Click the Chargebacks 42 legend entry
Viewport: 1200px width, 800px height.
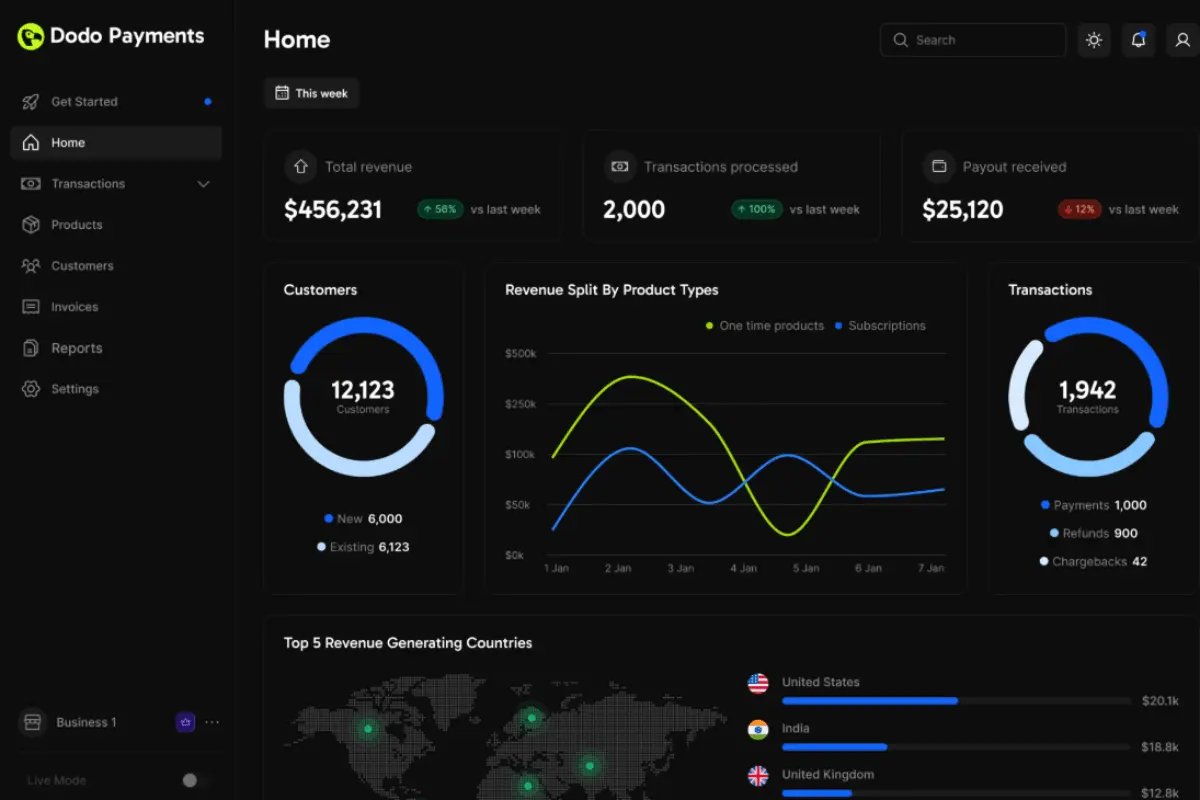tap(1093, 562)
